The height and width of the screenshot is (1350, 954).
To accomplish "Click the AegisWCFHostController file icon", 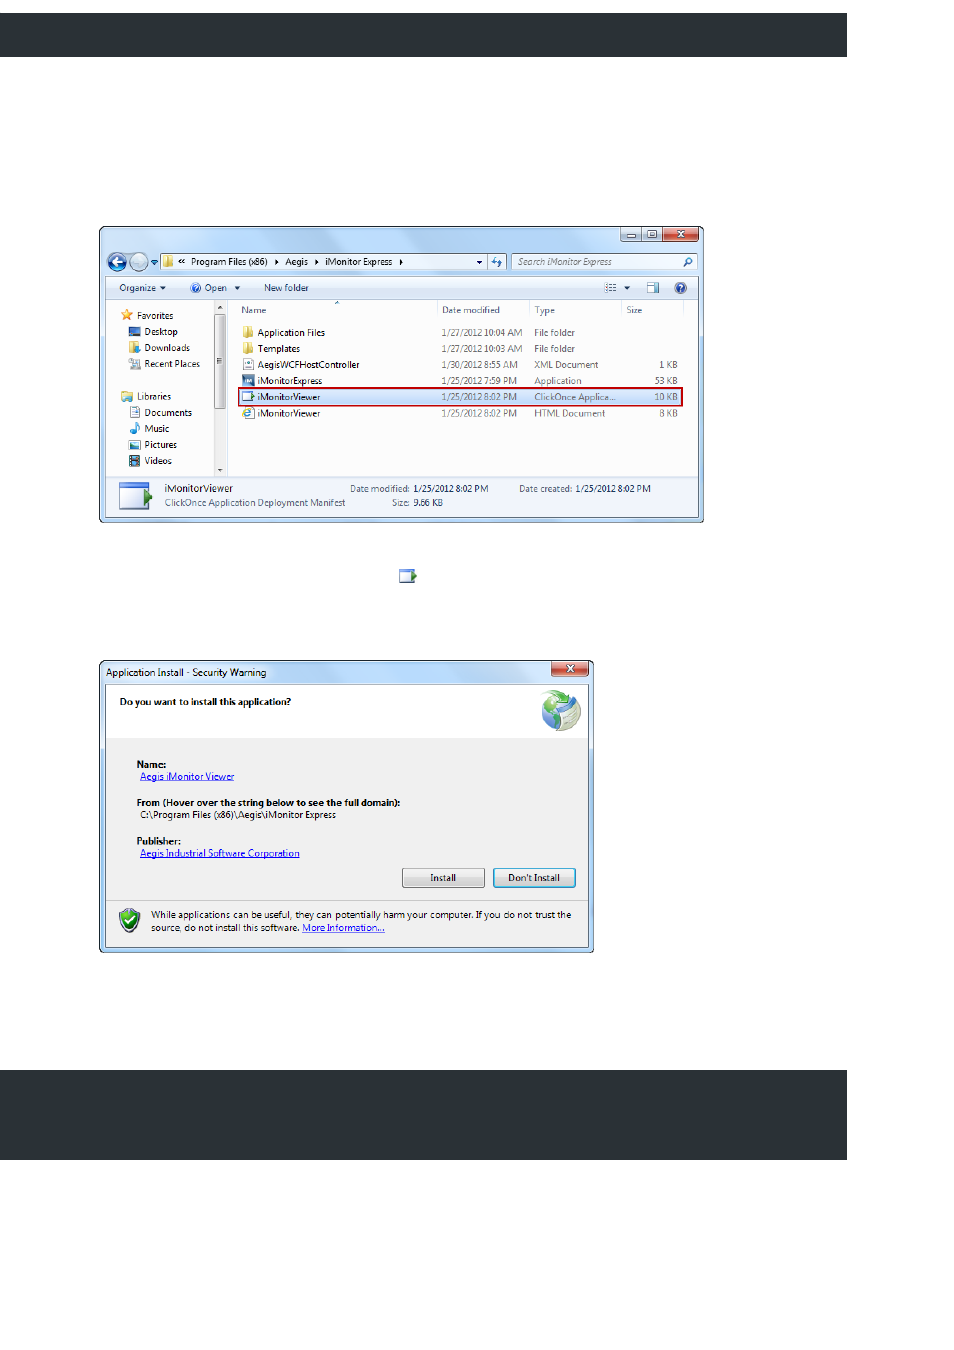I will (248, 365).
